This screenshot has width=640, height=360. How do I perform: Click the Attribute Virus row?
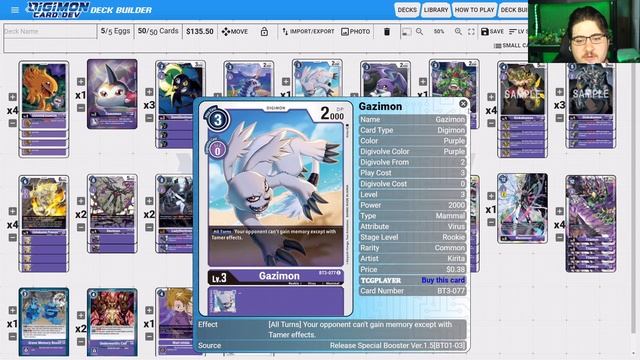(412, 227)
